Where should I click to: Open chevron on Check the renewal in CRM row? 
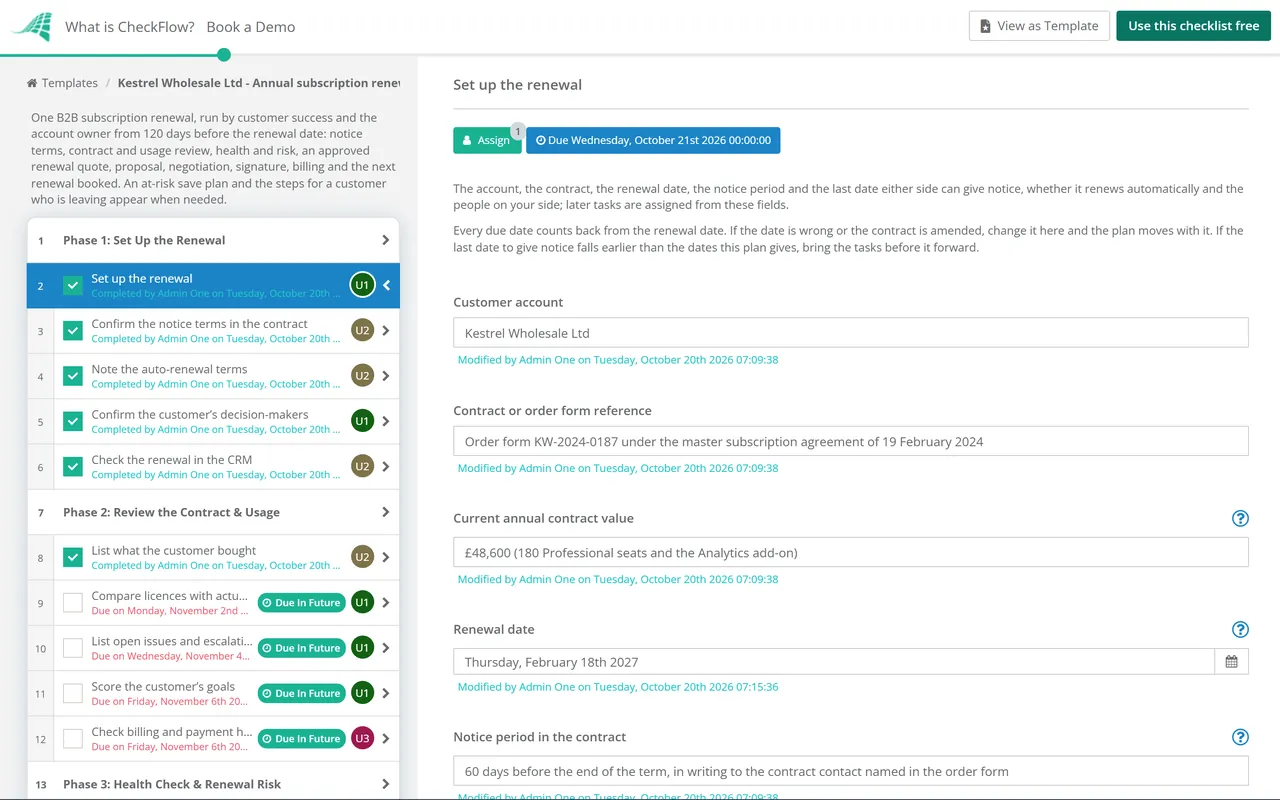pos(386,467)
